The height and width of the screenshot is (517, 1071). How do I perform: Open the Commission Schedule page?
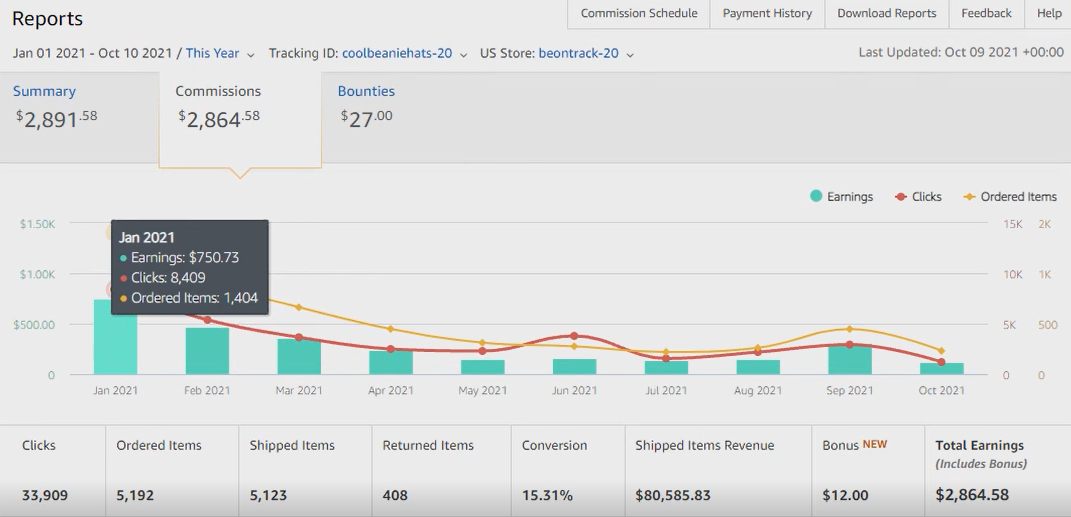click(x=639, y=14)
